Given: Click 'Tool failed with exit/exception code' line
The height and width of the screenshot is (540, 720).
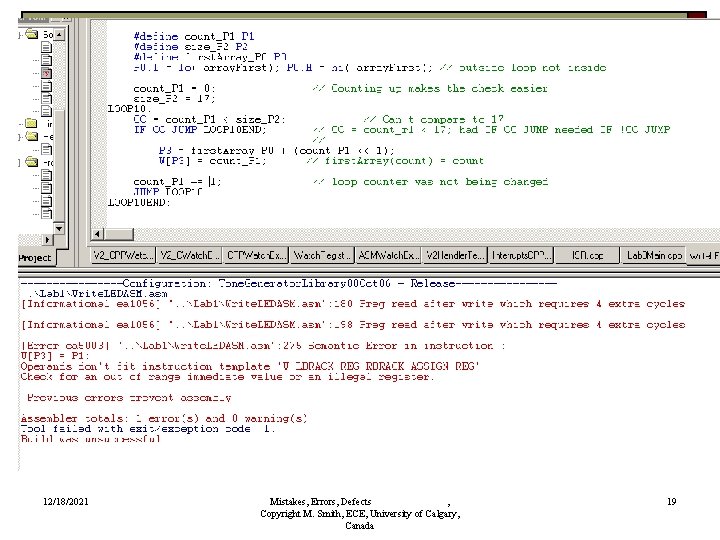Looking at the screenshot, I should coord(147,429).
